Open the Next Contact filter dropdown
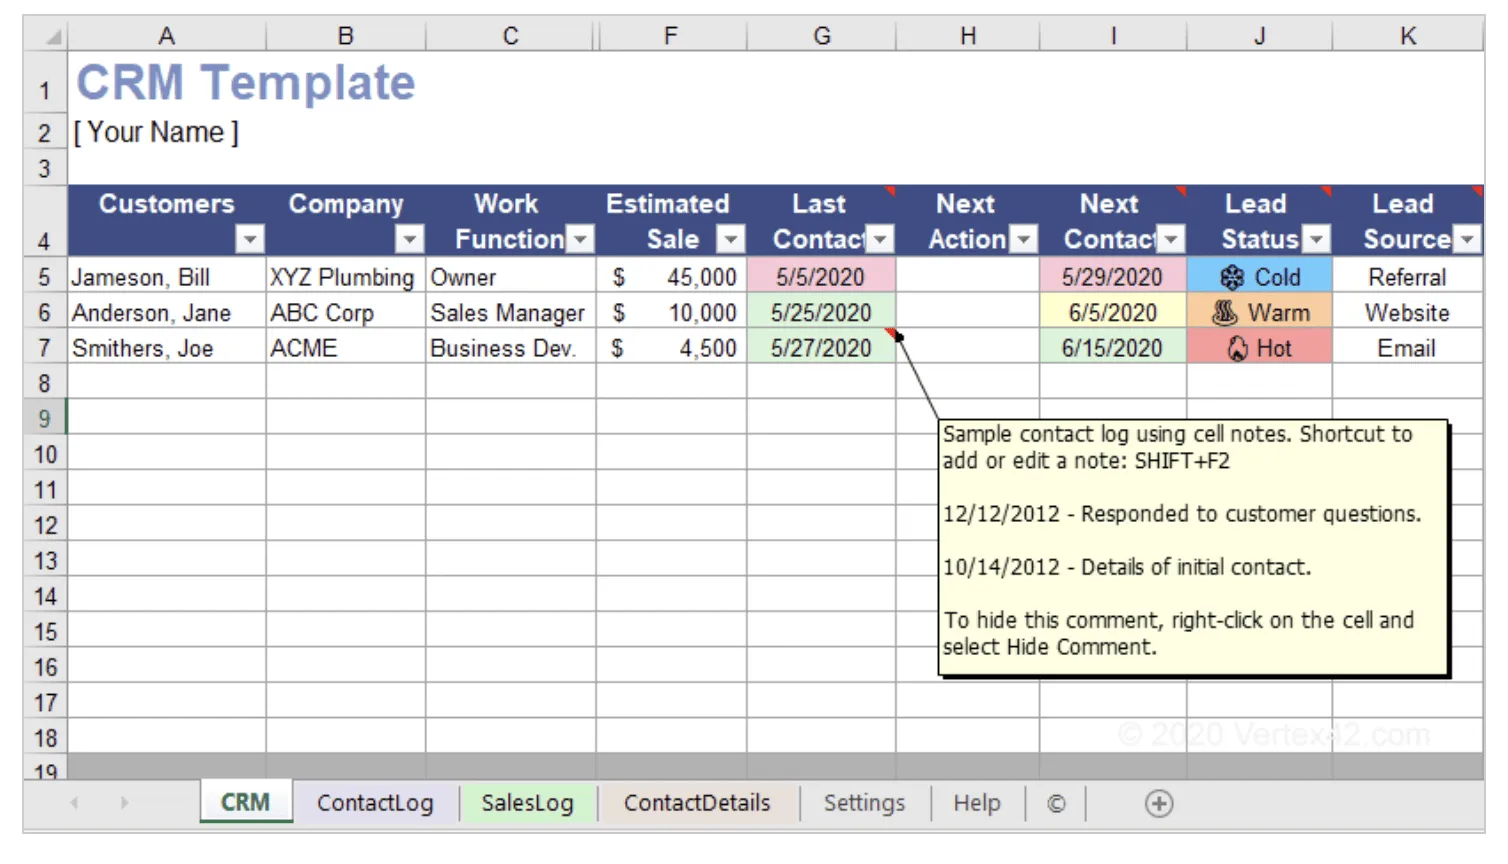This screenshot has width=1508, height=864. [1171, 239]
